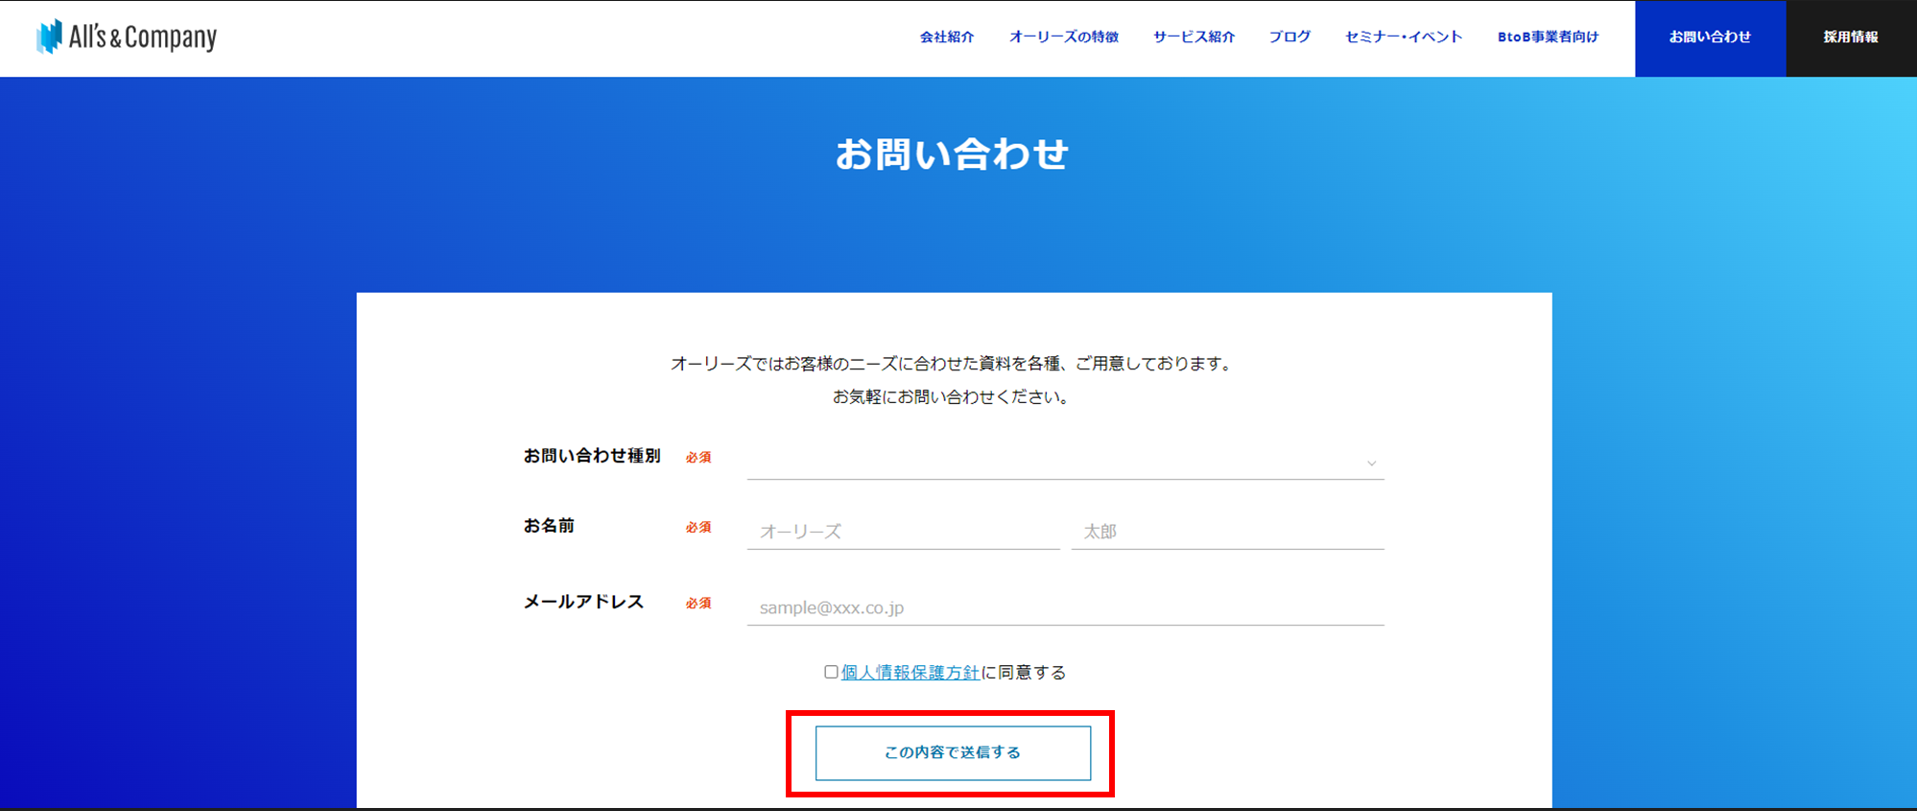Click the お問い合わせ header button

1710,38
